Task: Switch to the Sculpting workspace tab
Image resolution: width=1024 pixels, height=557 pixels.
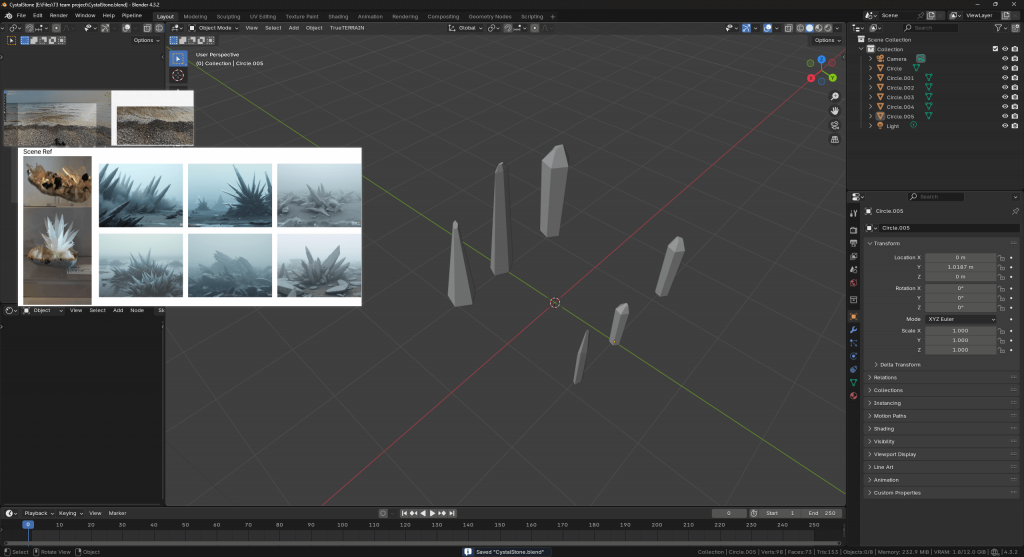Action: tap(229, 16)
